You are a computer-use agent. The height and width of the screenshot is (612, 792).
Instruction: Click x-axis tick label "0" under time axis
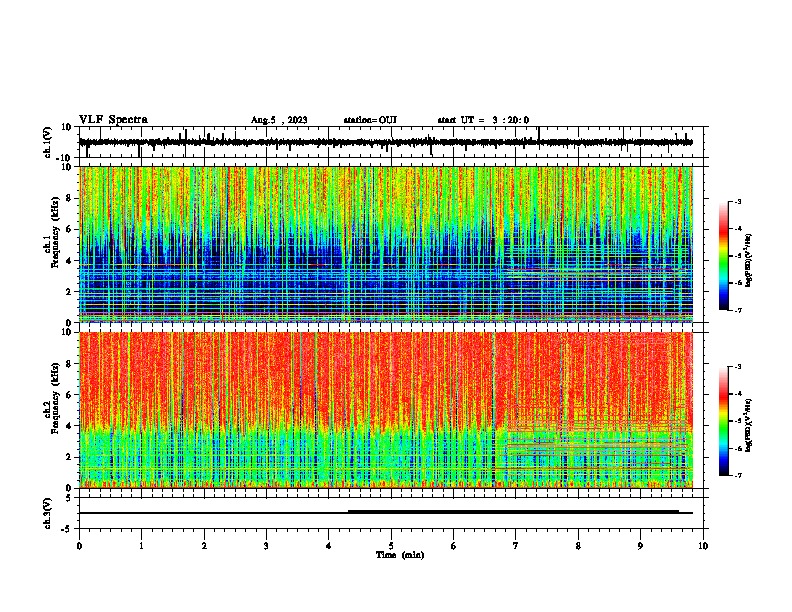(x=79, y=546)
